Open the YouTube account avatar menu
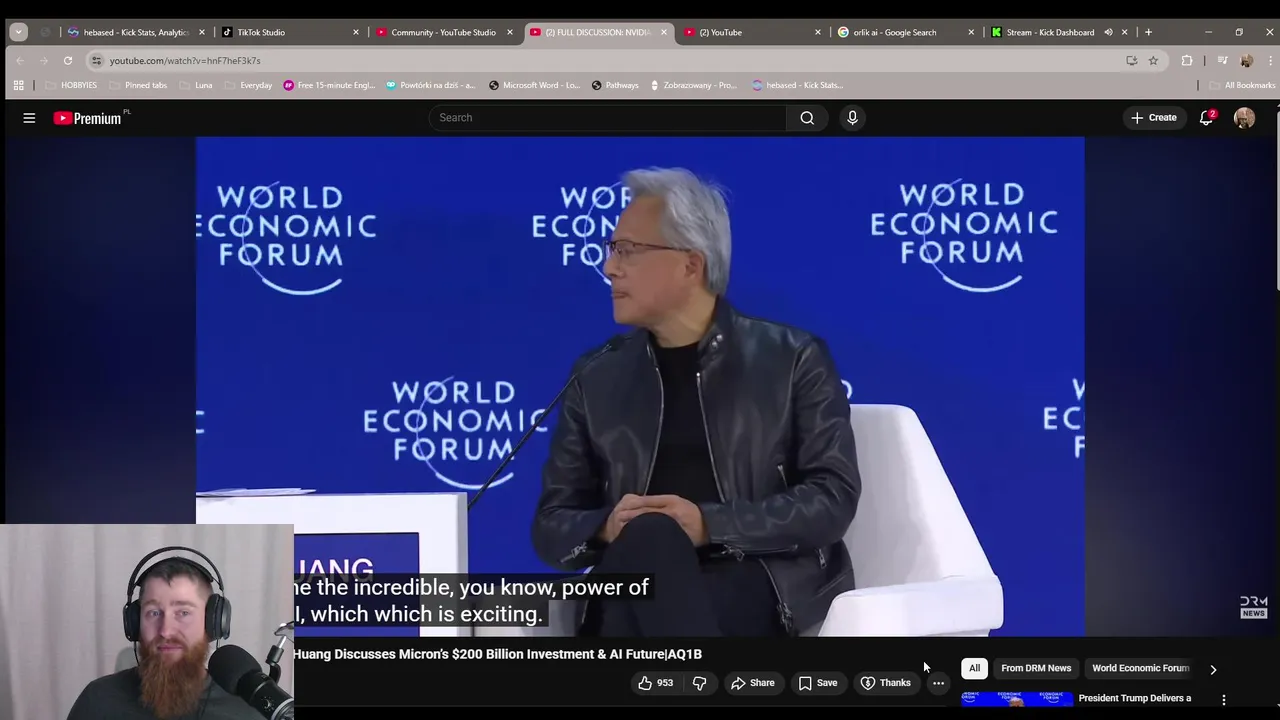The image size is (1280, 720). pyautogui.click(x=1244, y=118)
